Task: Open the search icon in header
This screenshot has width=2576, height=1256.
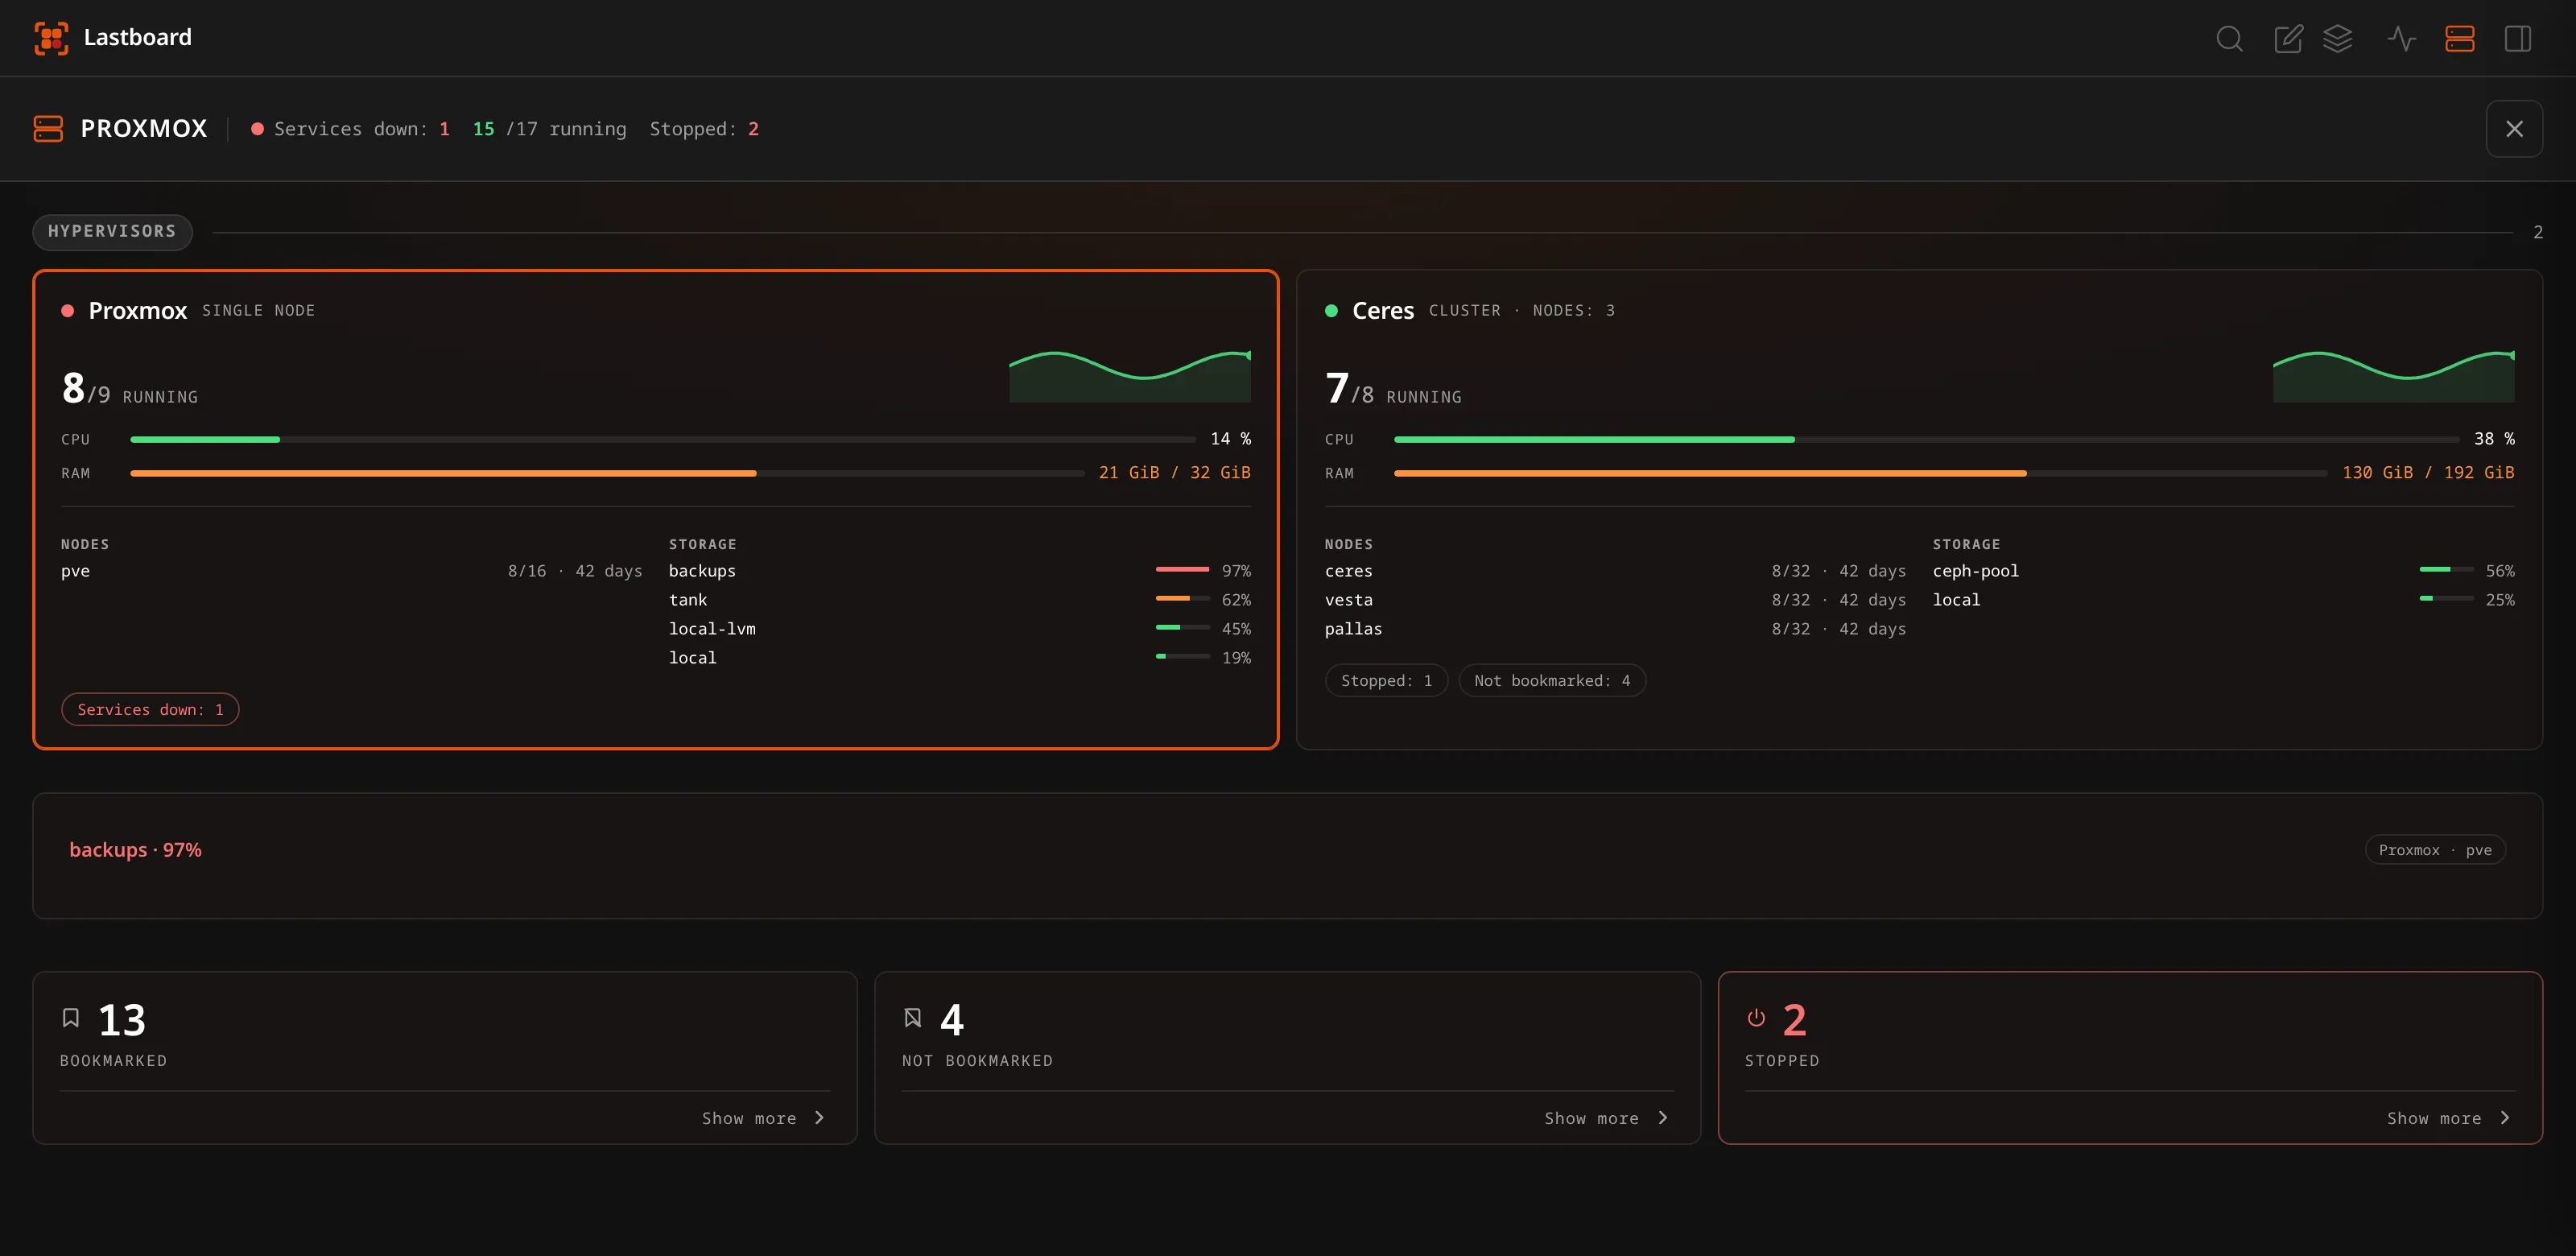Action: pos(2229,38)
